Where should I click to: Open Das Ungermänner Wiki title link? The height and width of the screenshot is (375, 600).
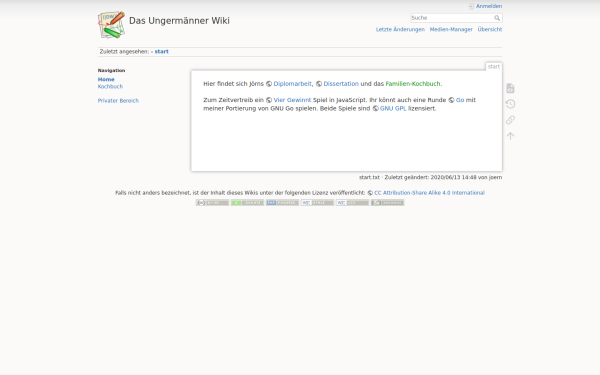(179, 21)
